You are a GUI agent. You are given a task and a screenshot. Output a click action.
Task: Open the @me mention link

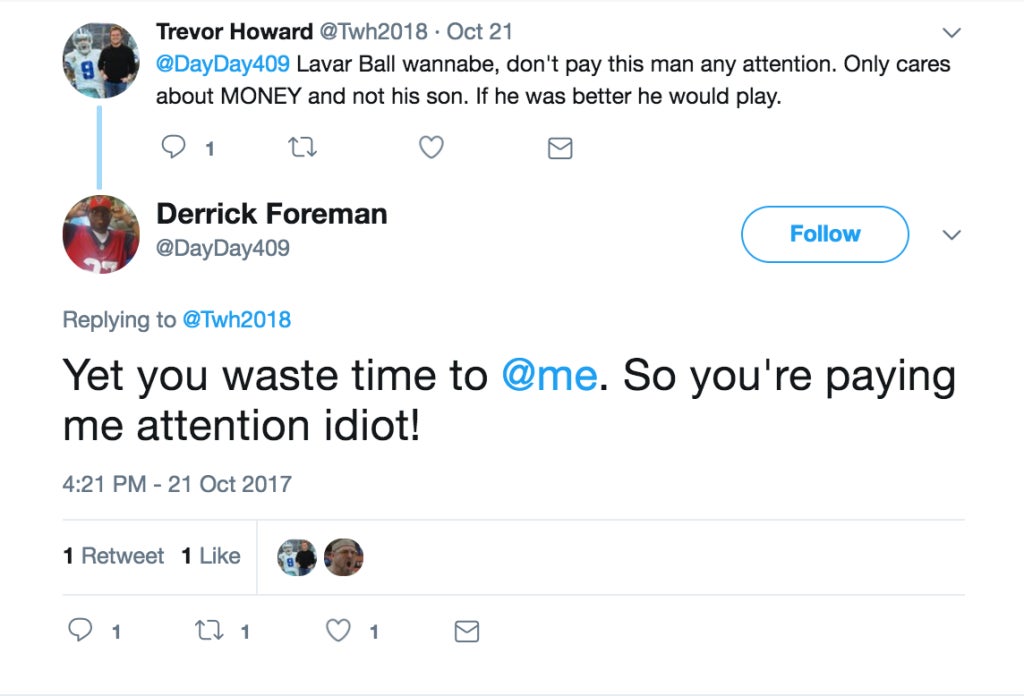549,376
